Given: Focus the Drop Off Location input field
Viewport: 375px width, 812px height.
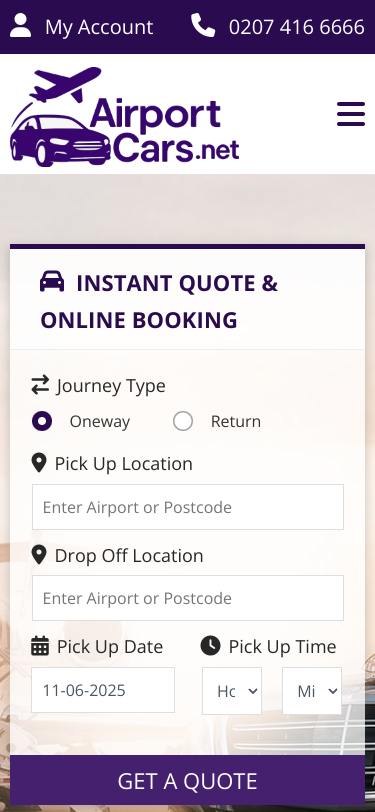Looking at the screenshot, I should [188, 598].
